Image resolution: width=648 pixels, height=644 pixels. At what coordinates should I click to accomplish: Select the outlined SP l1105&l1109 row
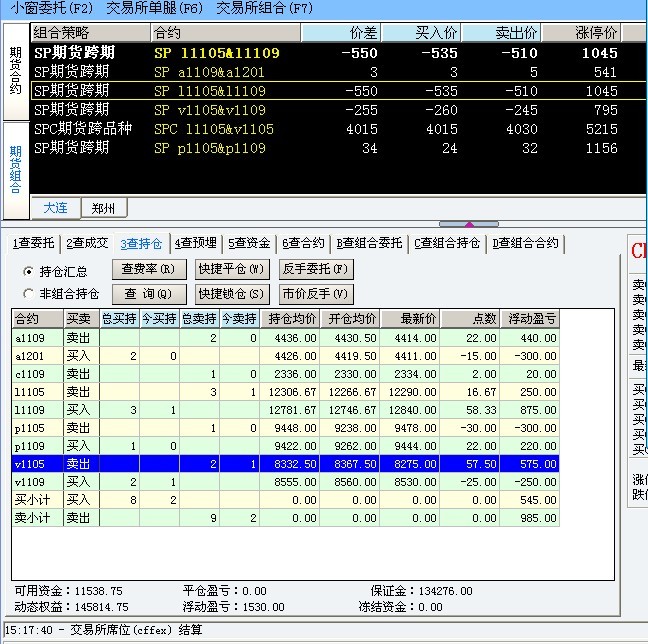point(338,91)
